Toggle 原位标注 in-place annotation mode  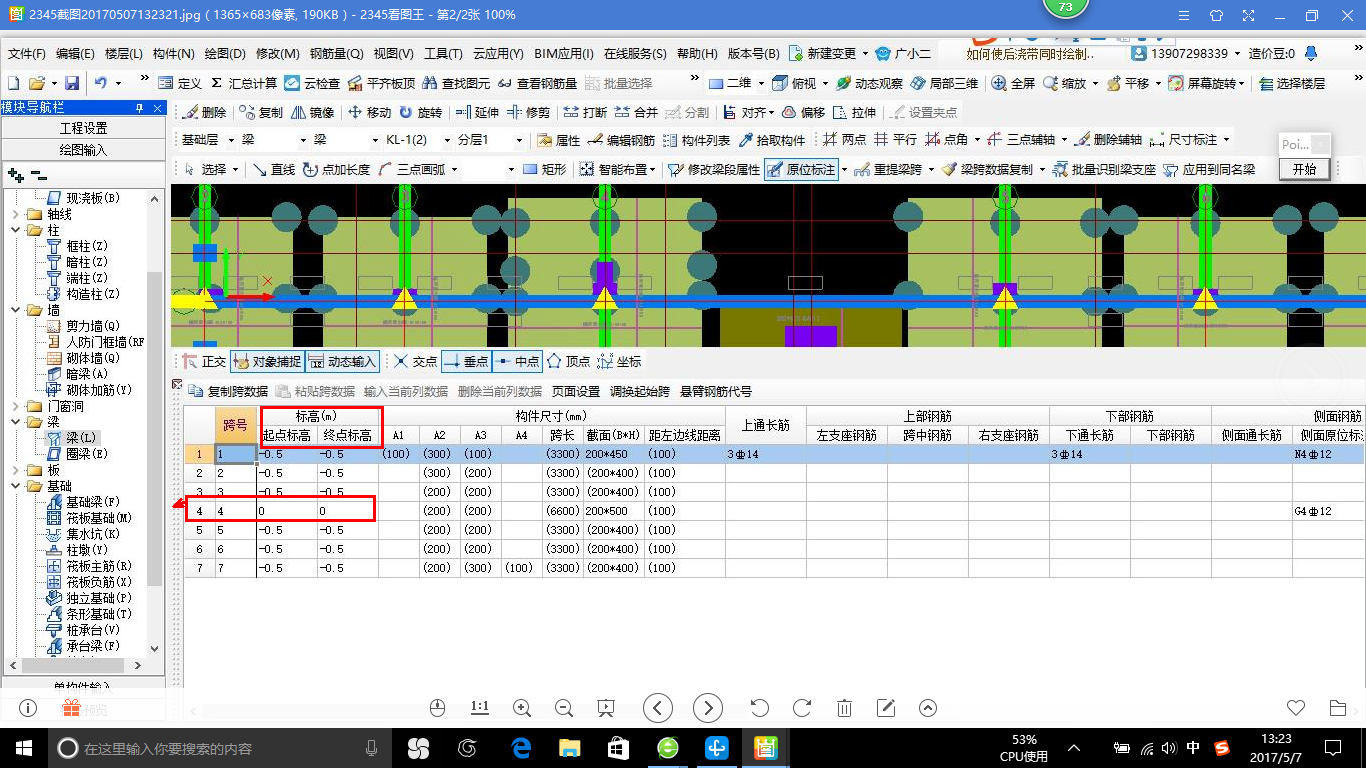point(801,170)
